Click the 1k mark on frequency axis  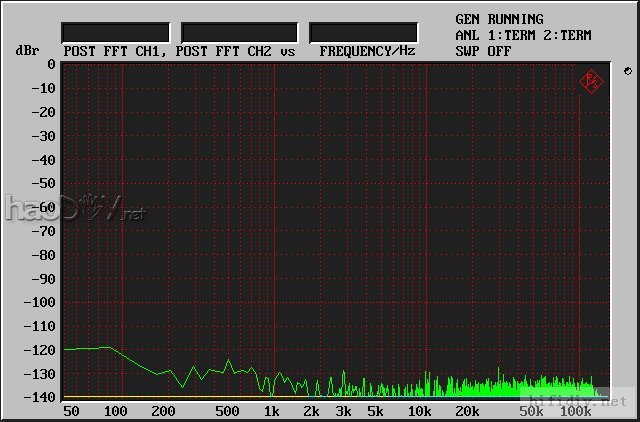[271, 411]
